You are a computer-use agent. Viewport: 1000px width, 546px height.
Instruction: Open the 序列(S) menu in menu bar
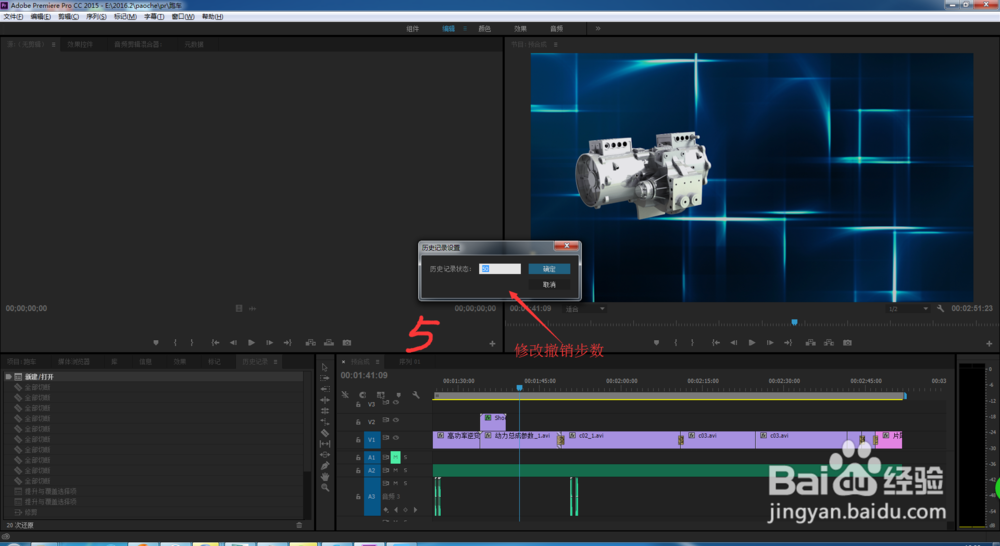coord(96,17)
